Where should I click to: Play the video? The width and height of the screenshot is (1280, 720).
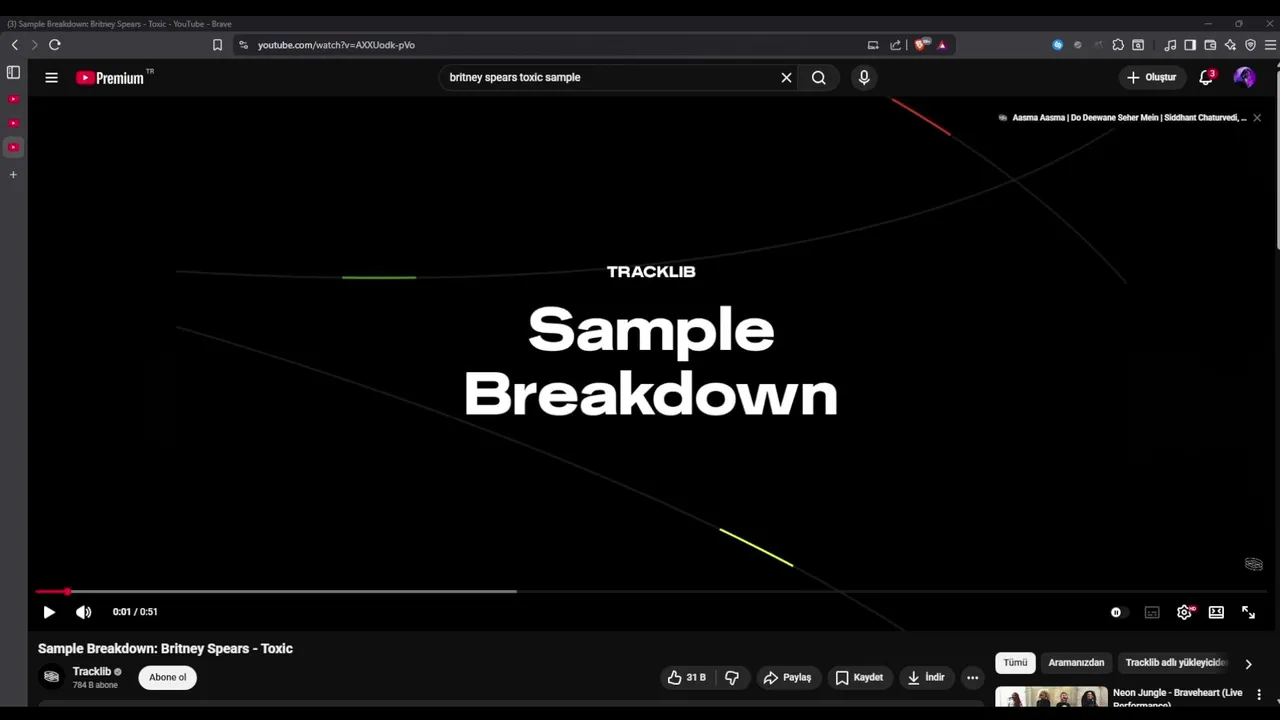click(49, 612)
